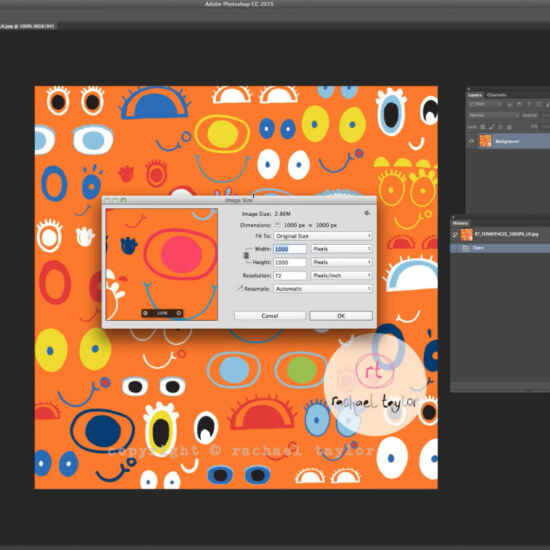Screen dimensions: 550x550
Task: Open the Height units Pixels dropdown
Action: pyautogui.click(x=341, y=262)
